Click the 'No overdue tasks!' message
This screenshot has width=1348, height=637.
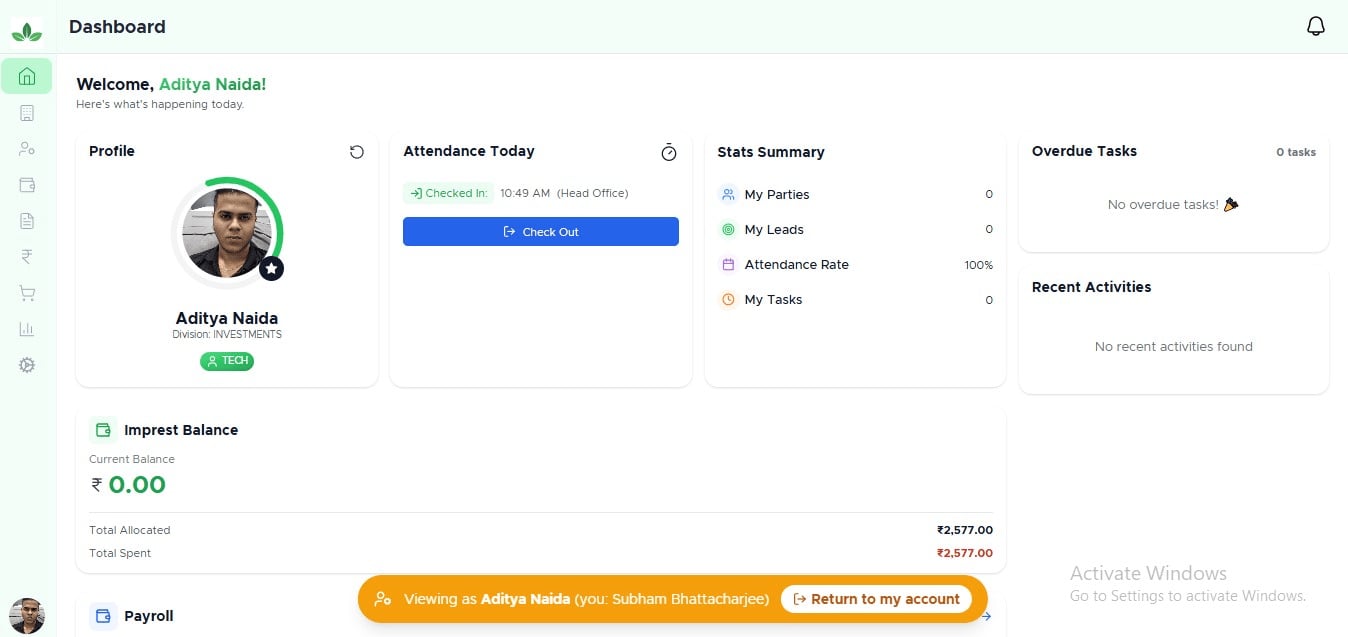[x=1173, y=204]
